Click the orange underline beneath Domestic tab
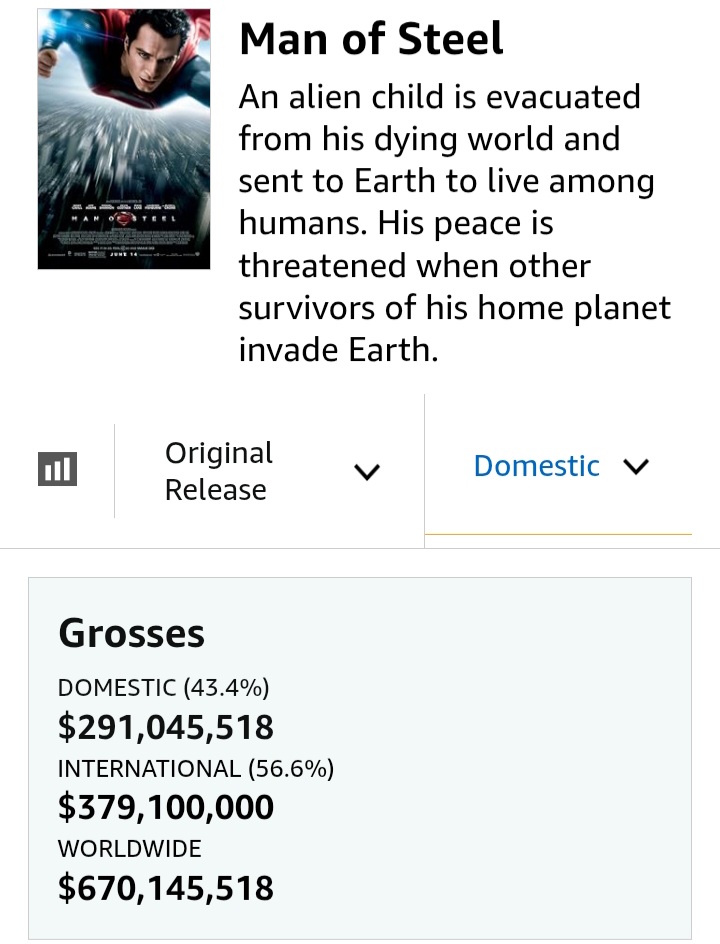The width and height of the screenshot is (720, 944). (x=558, y=534)
